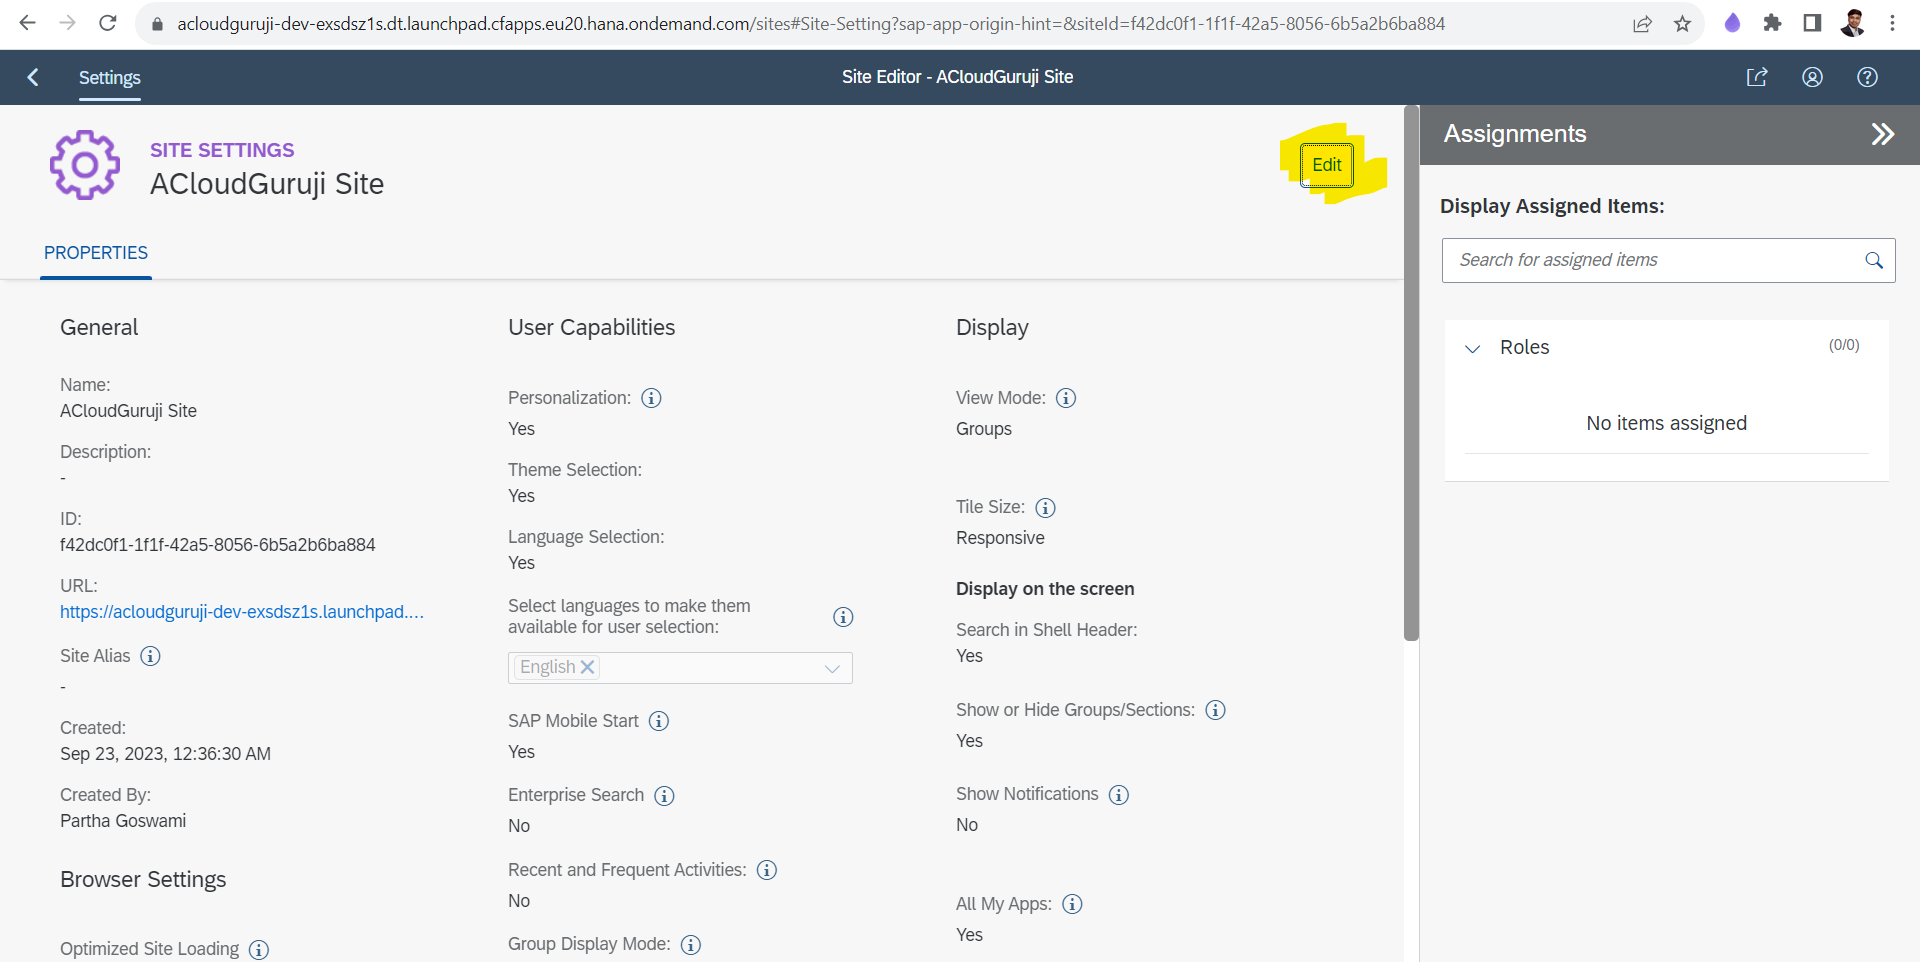This screenshot has width=1920, height=962.
Task: Show info for Site Alias field
Action: tap(150, 656)
